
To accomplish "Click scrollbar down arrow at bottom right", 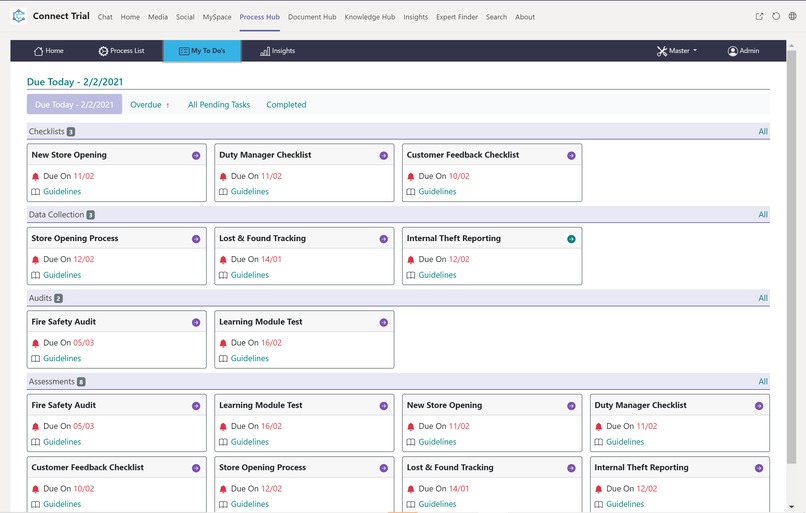I will tap(791, 507).
